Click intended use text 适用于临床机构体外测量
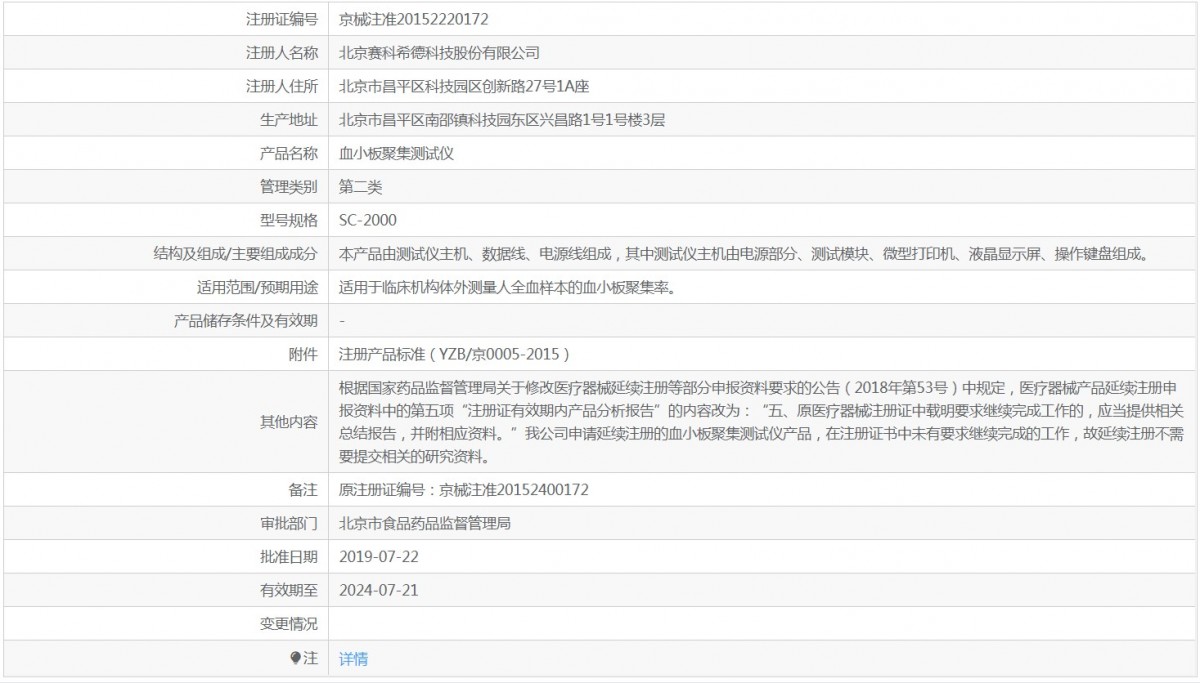Image resolution: width=1200 pixels, height=683 pixels. coord(510,287)
